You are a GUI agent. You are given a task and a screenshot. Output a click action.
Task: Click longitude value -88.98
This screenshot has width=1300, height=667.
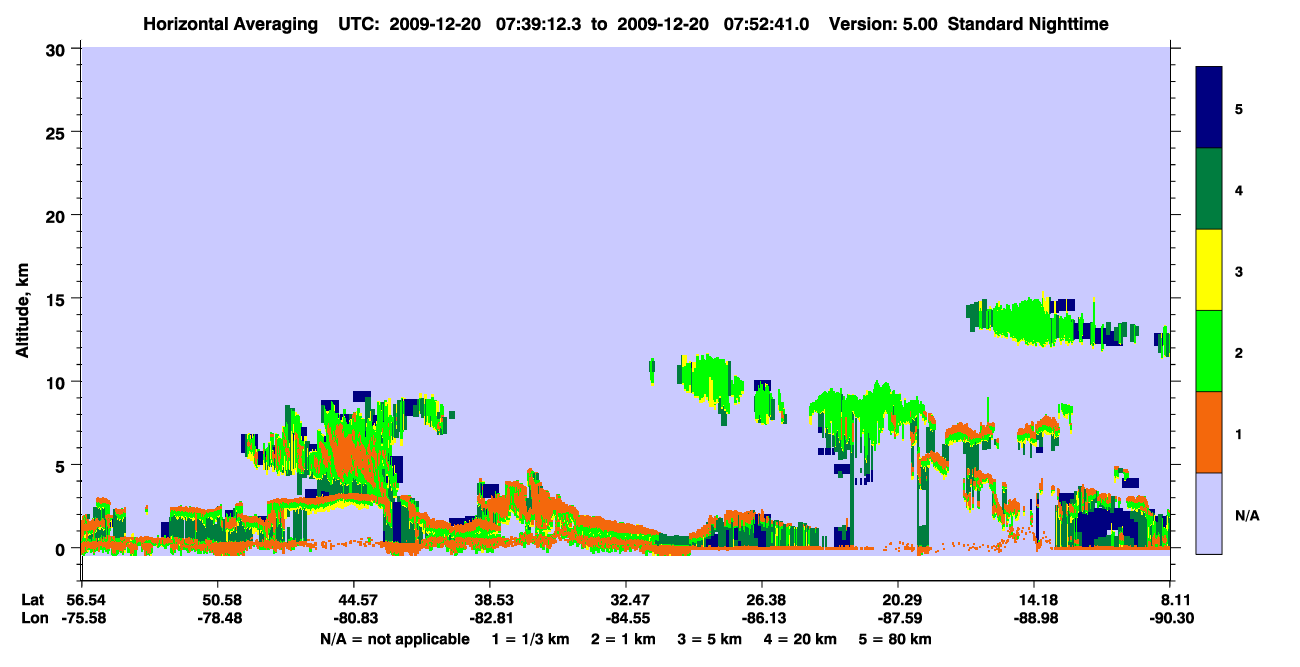tap(1035, 619)
